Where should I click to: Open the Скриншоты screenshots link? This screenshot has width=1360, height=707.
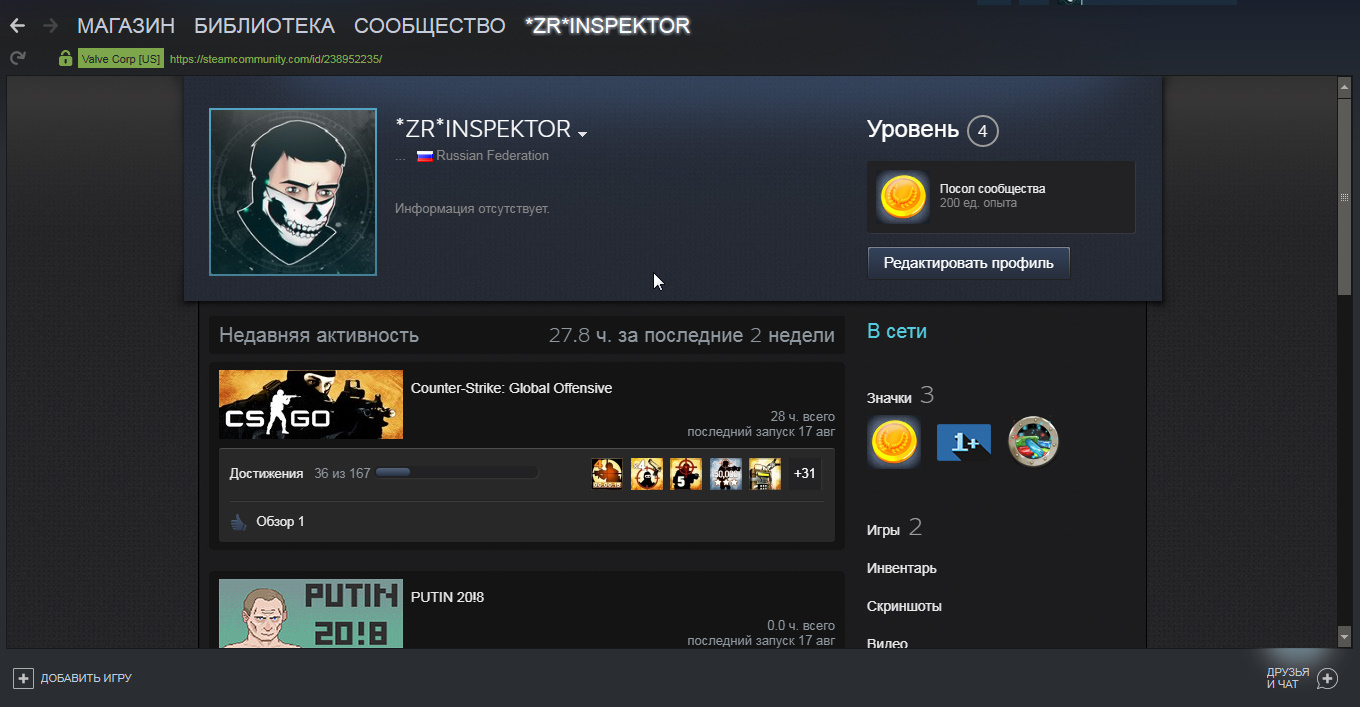[x=904, y=606]
